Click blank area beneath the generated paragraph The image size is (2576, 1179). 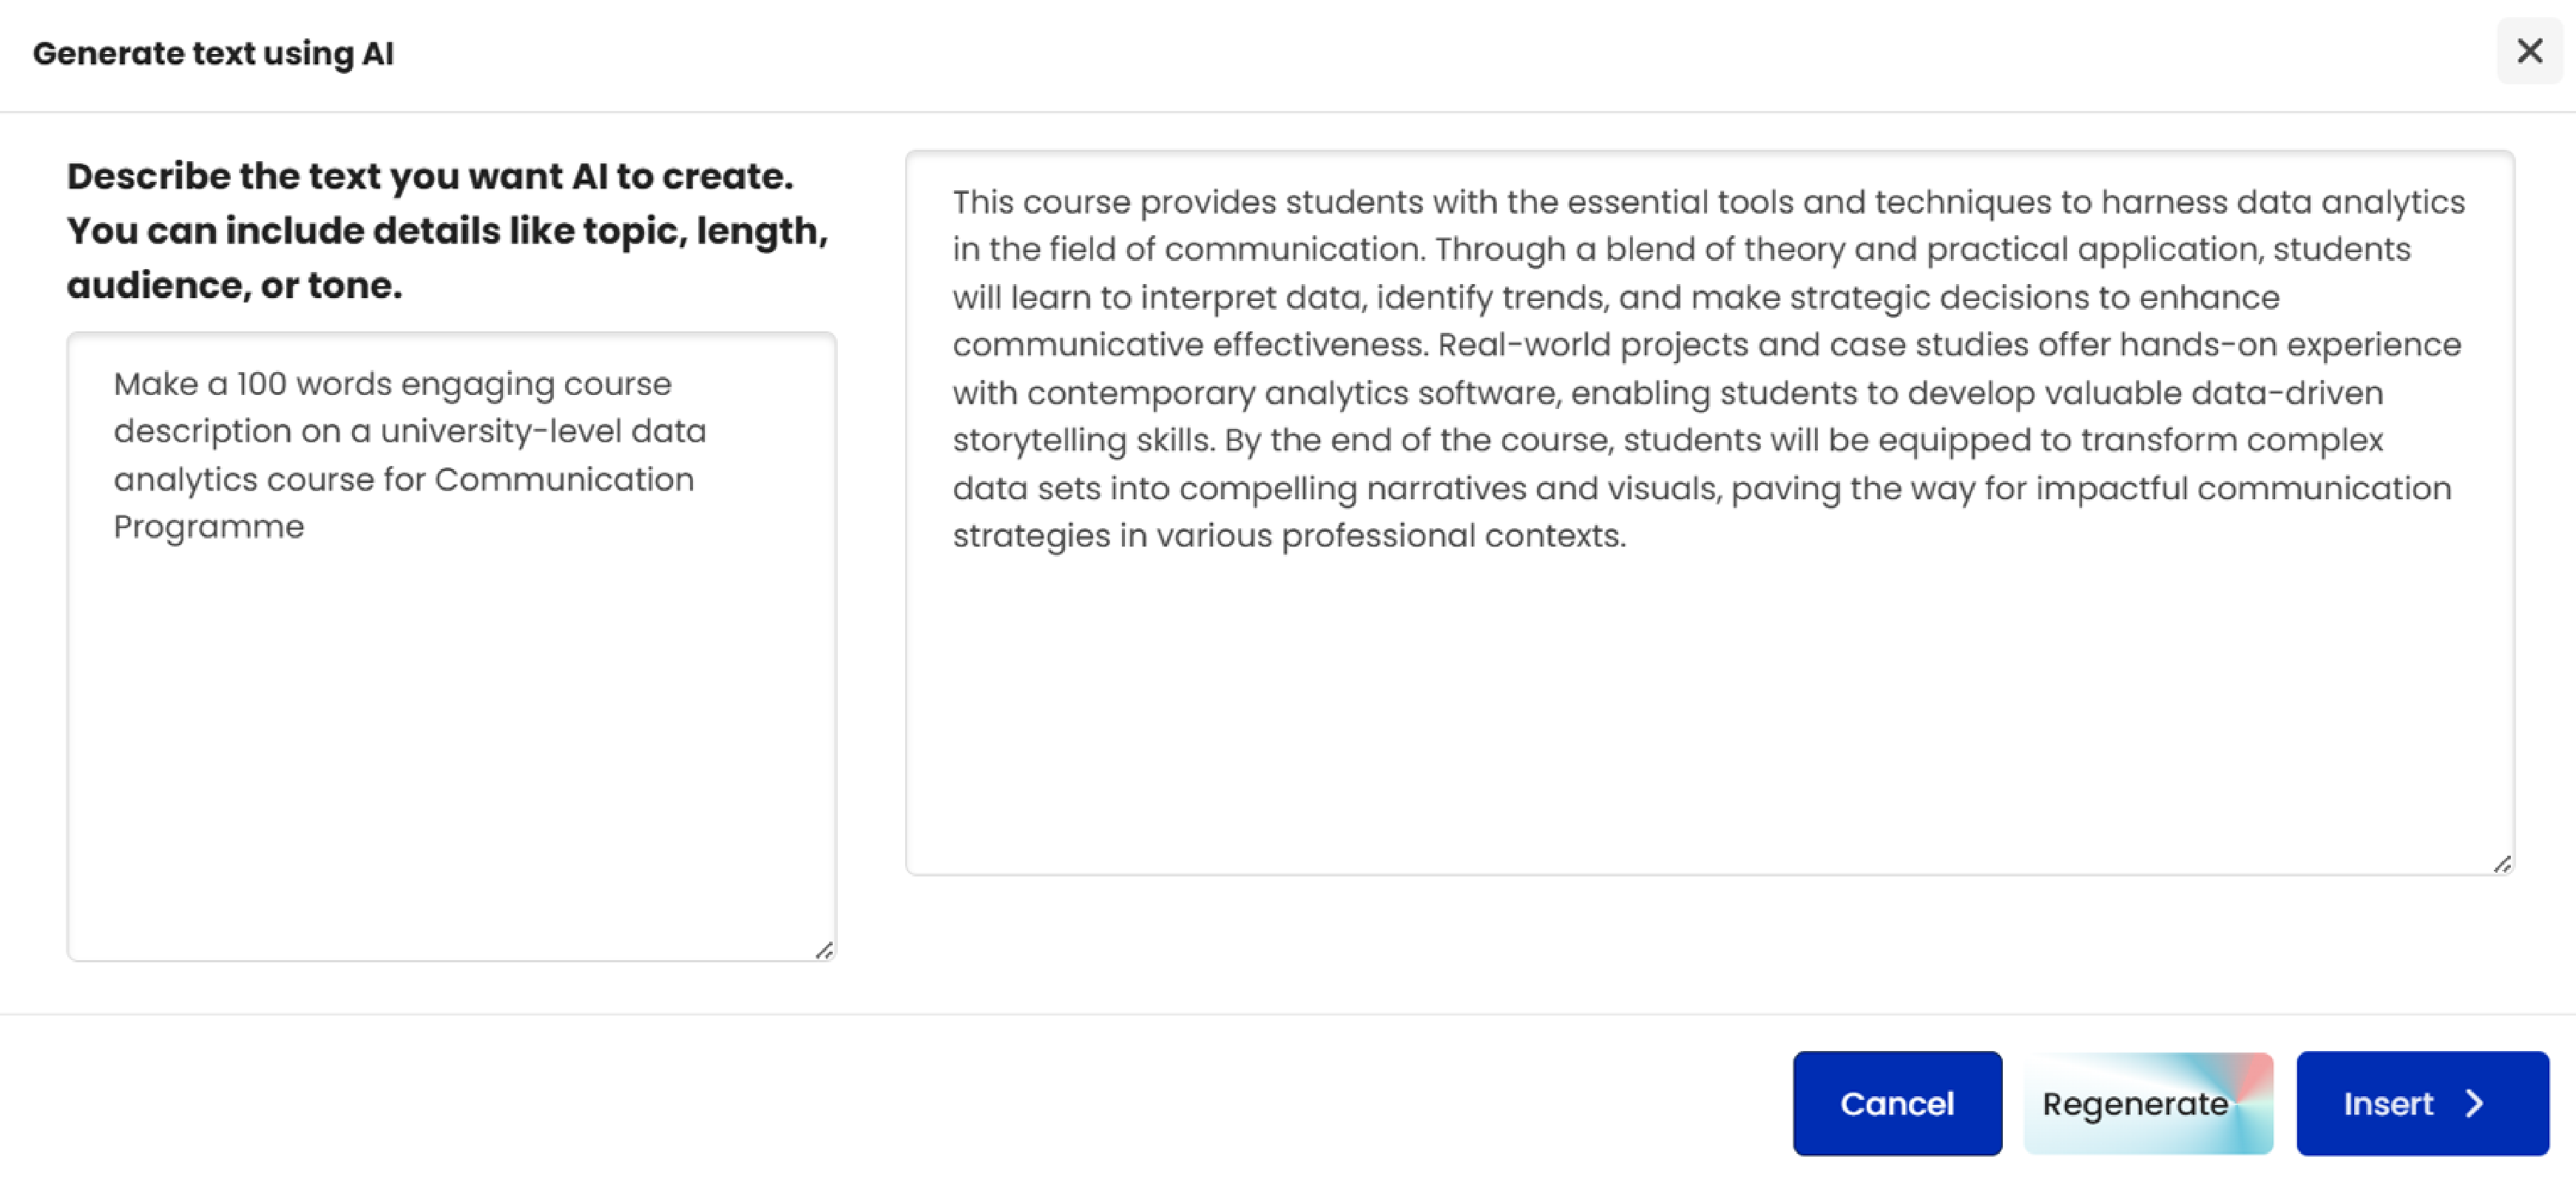click(1709, 710)
